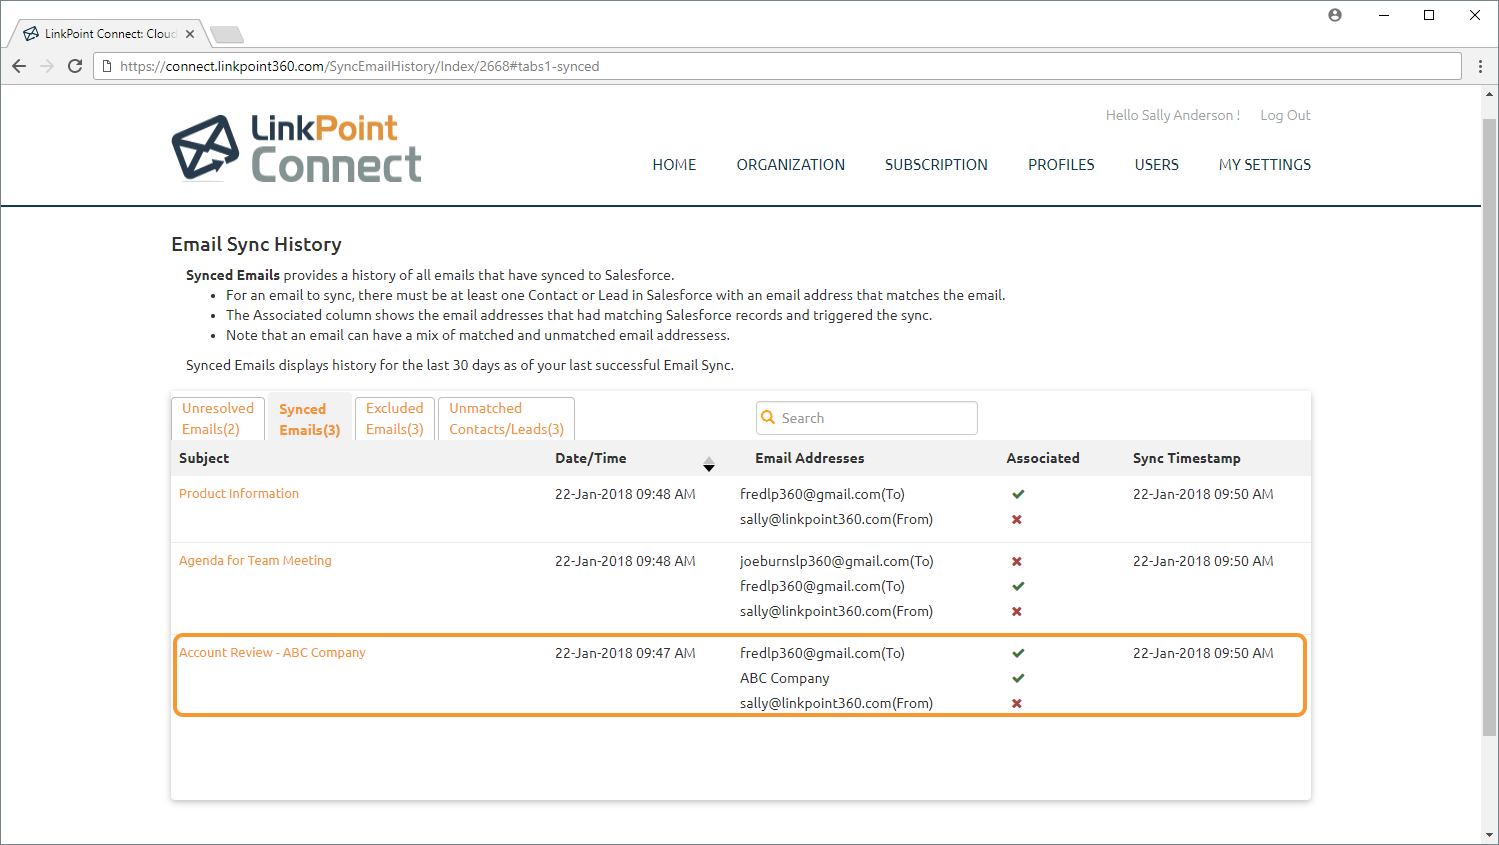Click the Sync Timestamp column header

tap(1187, 458)
